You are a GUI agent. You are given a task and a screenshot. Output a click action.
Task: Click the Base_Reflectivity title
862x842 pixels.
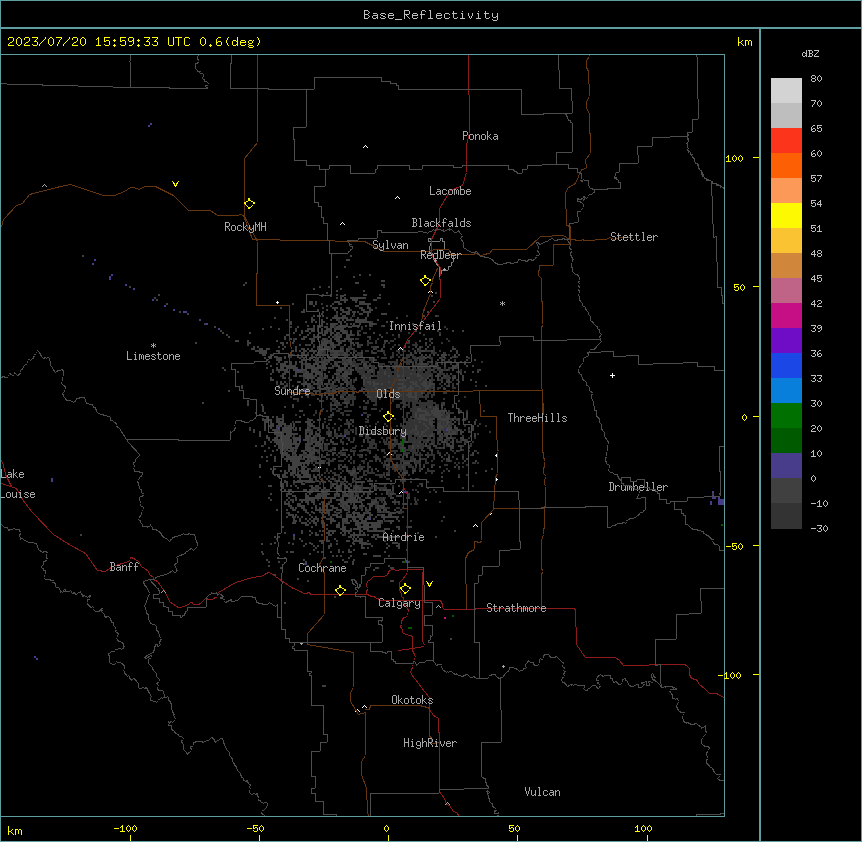(431, 15)
